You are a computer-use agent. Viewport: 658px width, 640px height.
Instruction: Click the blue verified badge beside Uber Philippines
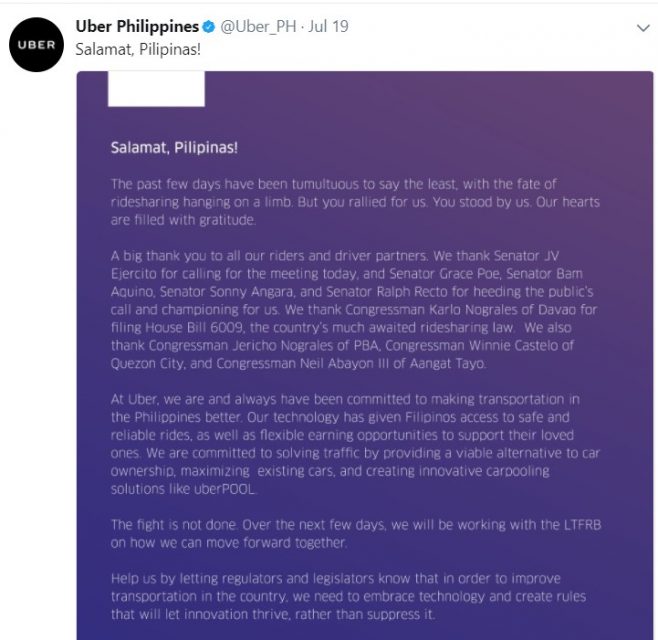(209, 27)
